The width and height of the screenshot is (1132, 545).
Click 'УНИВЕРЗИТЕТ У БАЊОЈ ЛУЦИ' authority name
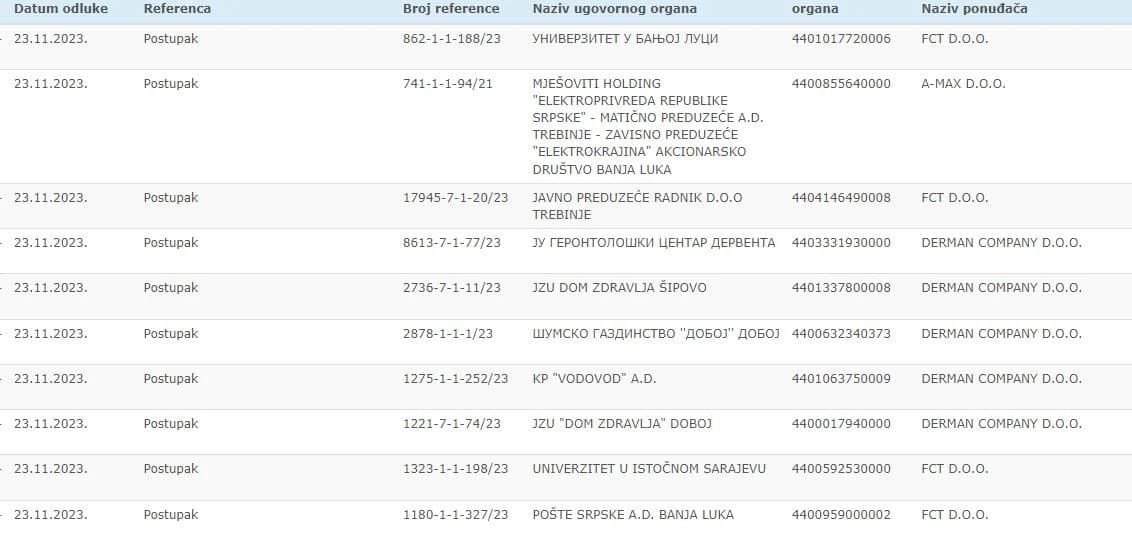click(624, 39)
